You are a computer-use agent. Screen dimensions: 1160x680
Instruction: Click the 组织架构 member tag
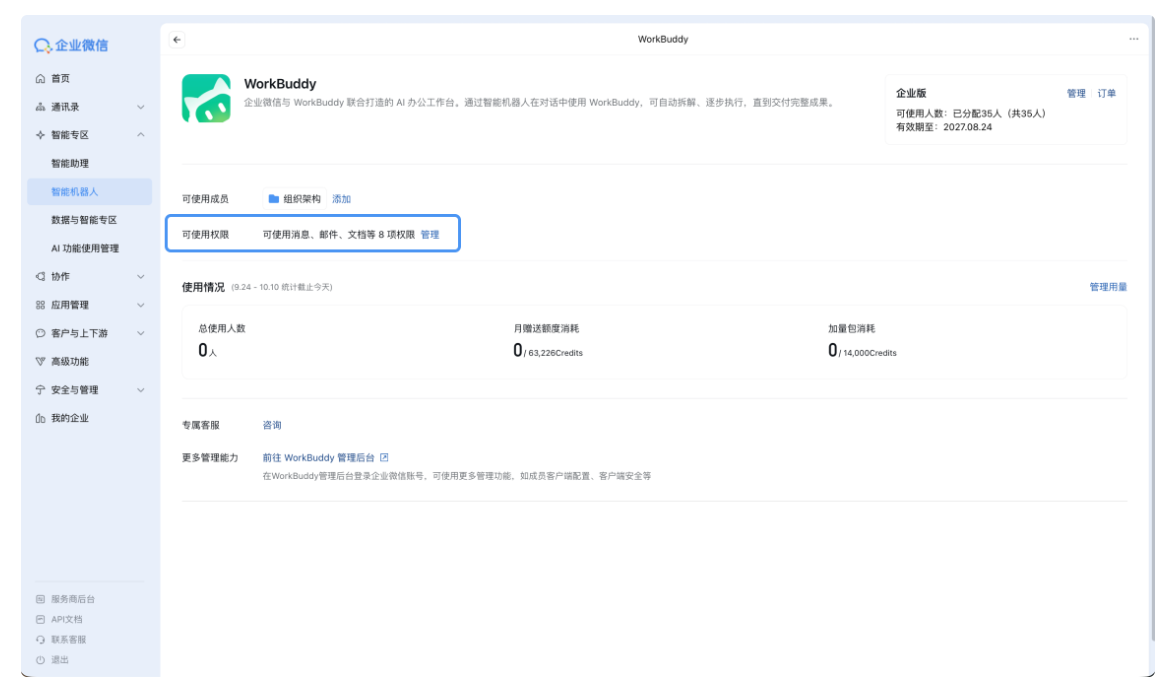click(x=294, y=199)
